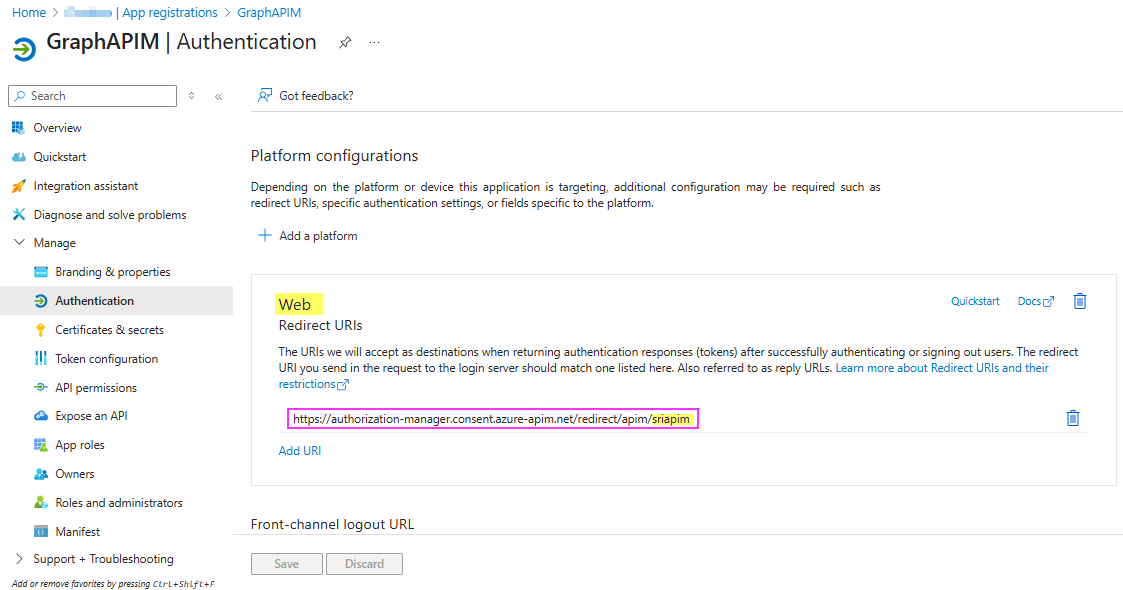Open the Web platform Quickstart link
Viewport: 1123px width, 590px height.
975,301
